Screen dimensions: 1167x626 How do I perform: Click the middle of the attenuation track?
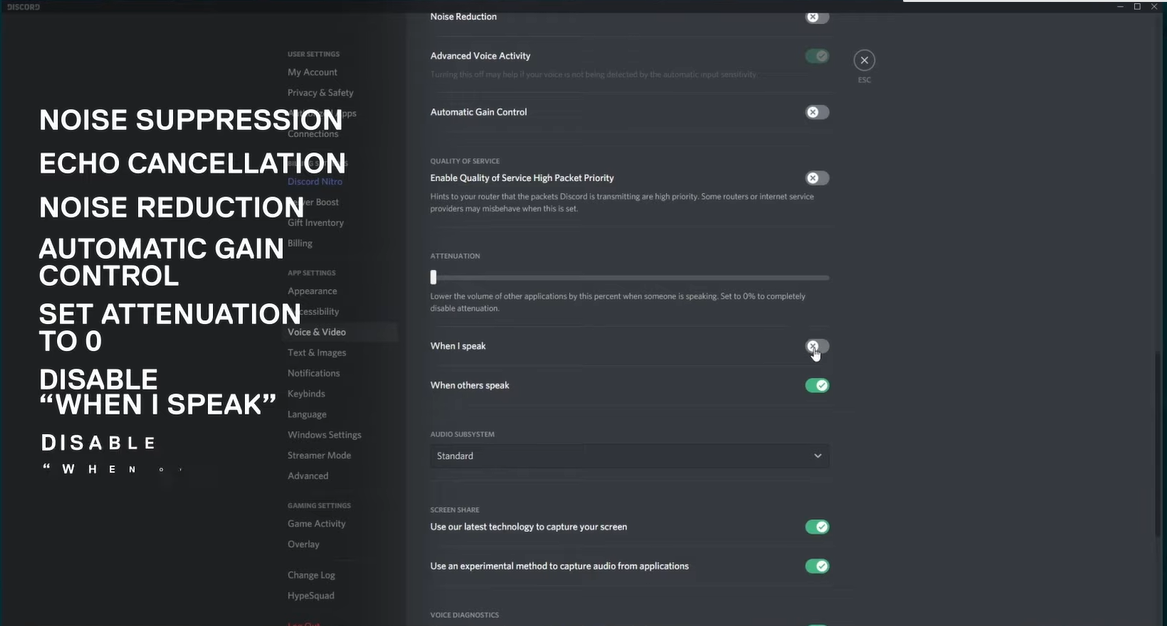[x=630, y=278]
